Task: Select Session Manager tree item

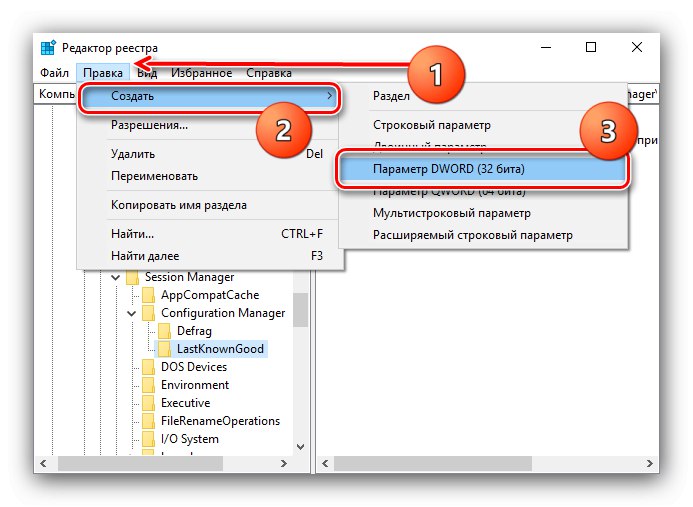Action: click(x=189, y=277)
